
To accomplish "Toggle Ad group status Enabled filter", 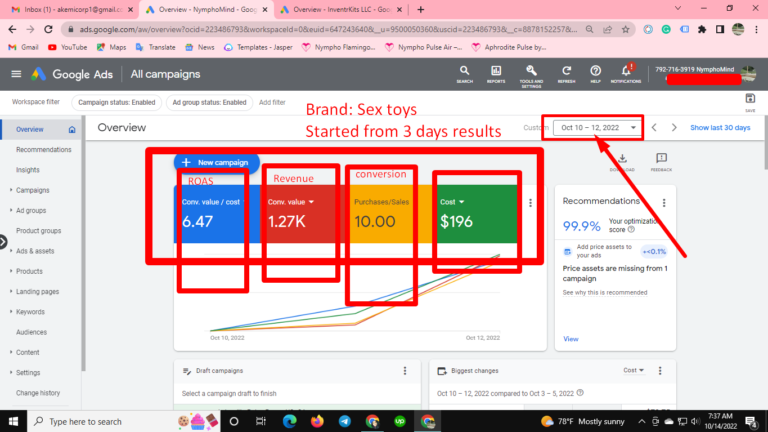I will pos(208,102).
